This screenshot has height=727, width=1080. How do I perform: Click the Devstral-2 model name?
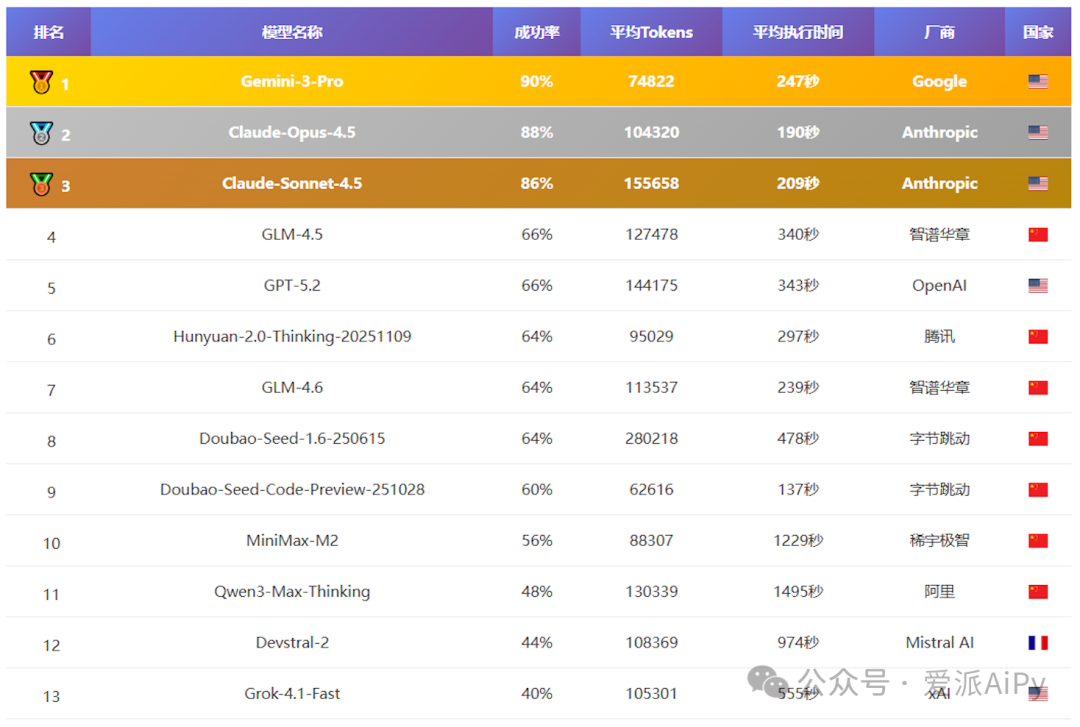pos(292,642)
